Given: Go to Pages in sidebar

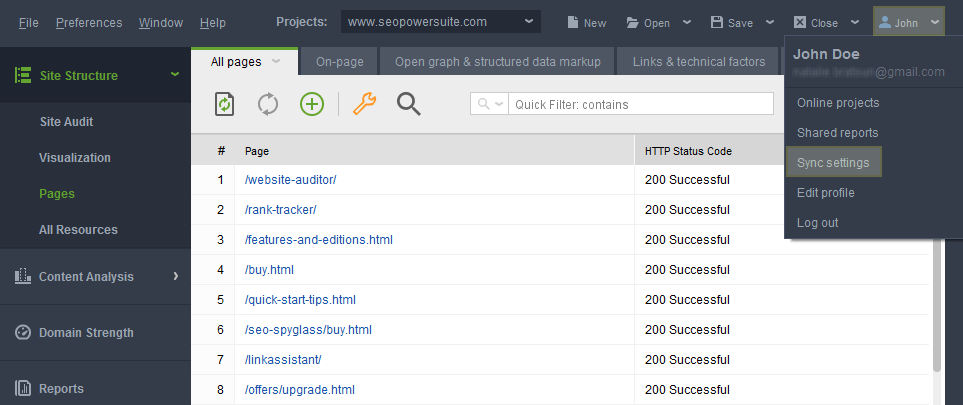Looking at the screenshot, I should click(x=57, y=194).
